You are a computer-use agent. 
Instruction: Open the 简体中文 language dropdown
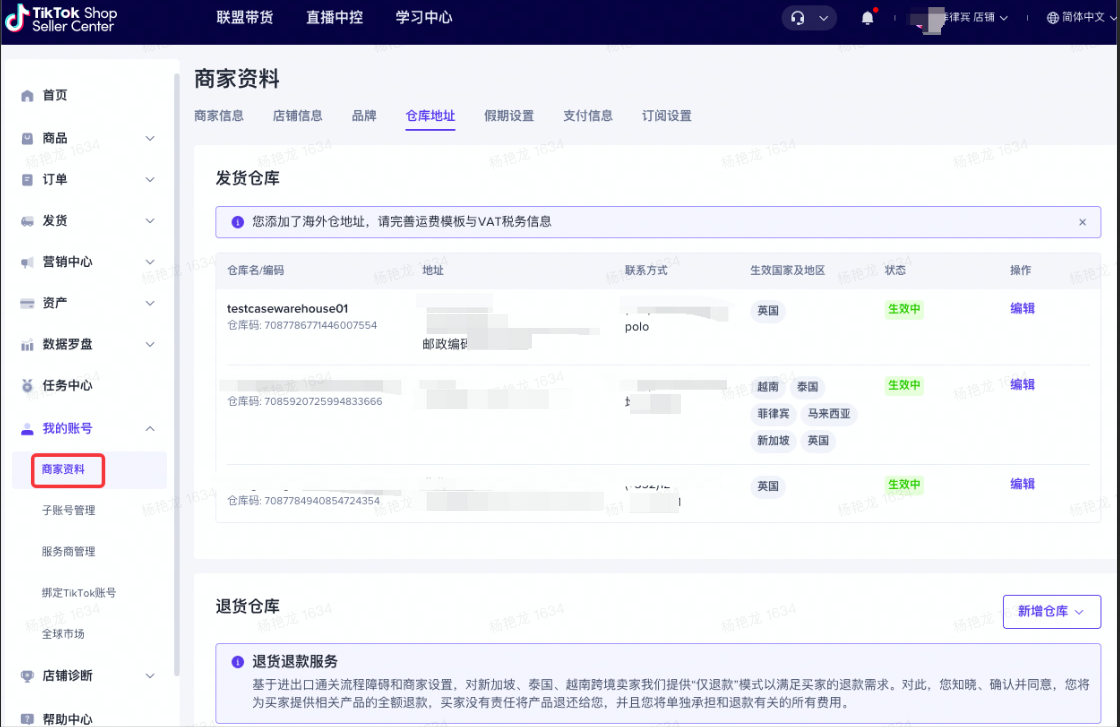point(1081,18)
